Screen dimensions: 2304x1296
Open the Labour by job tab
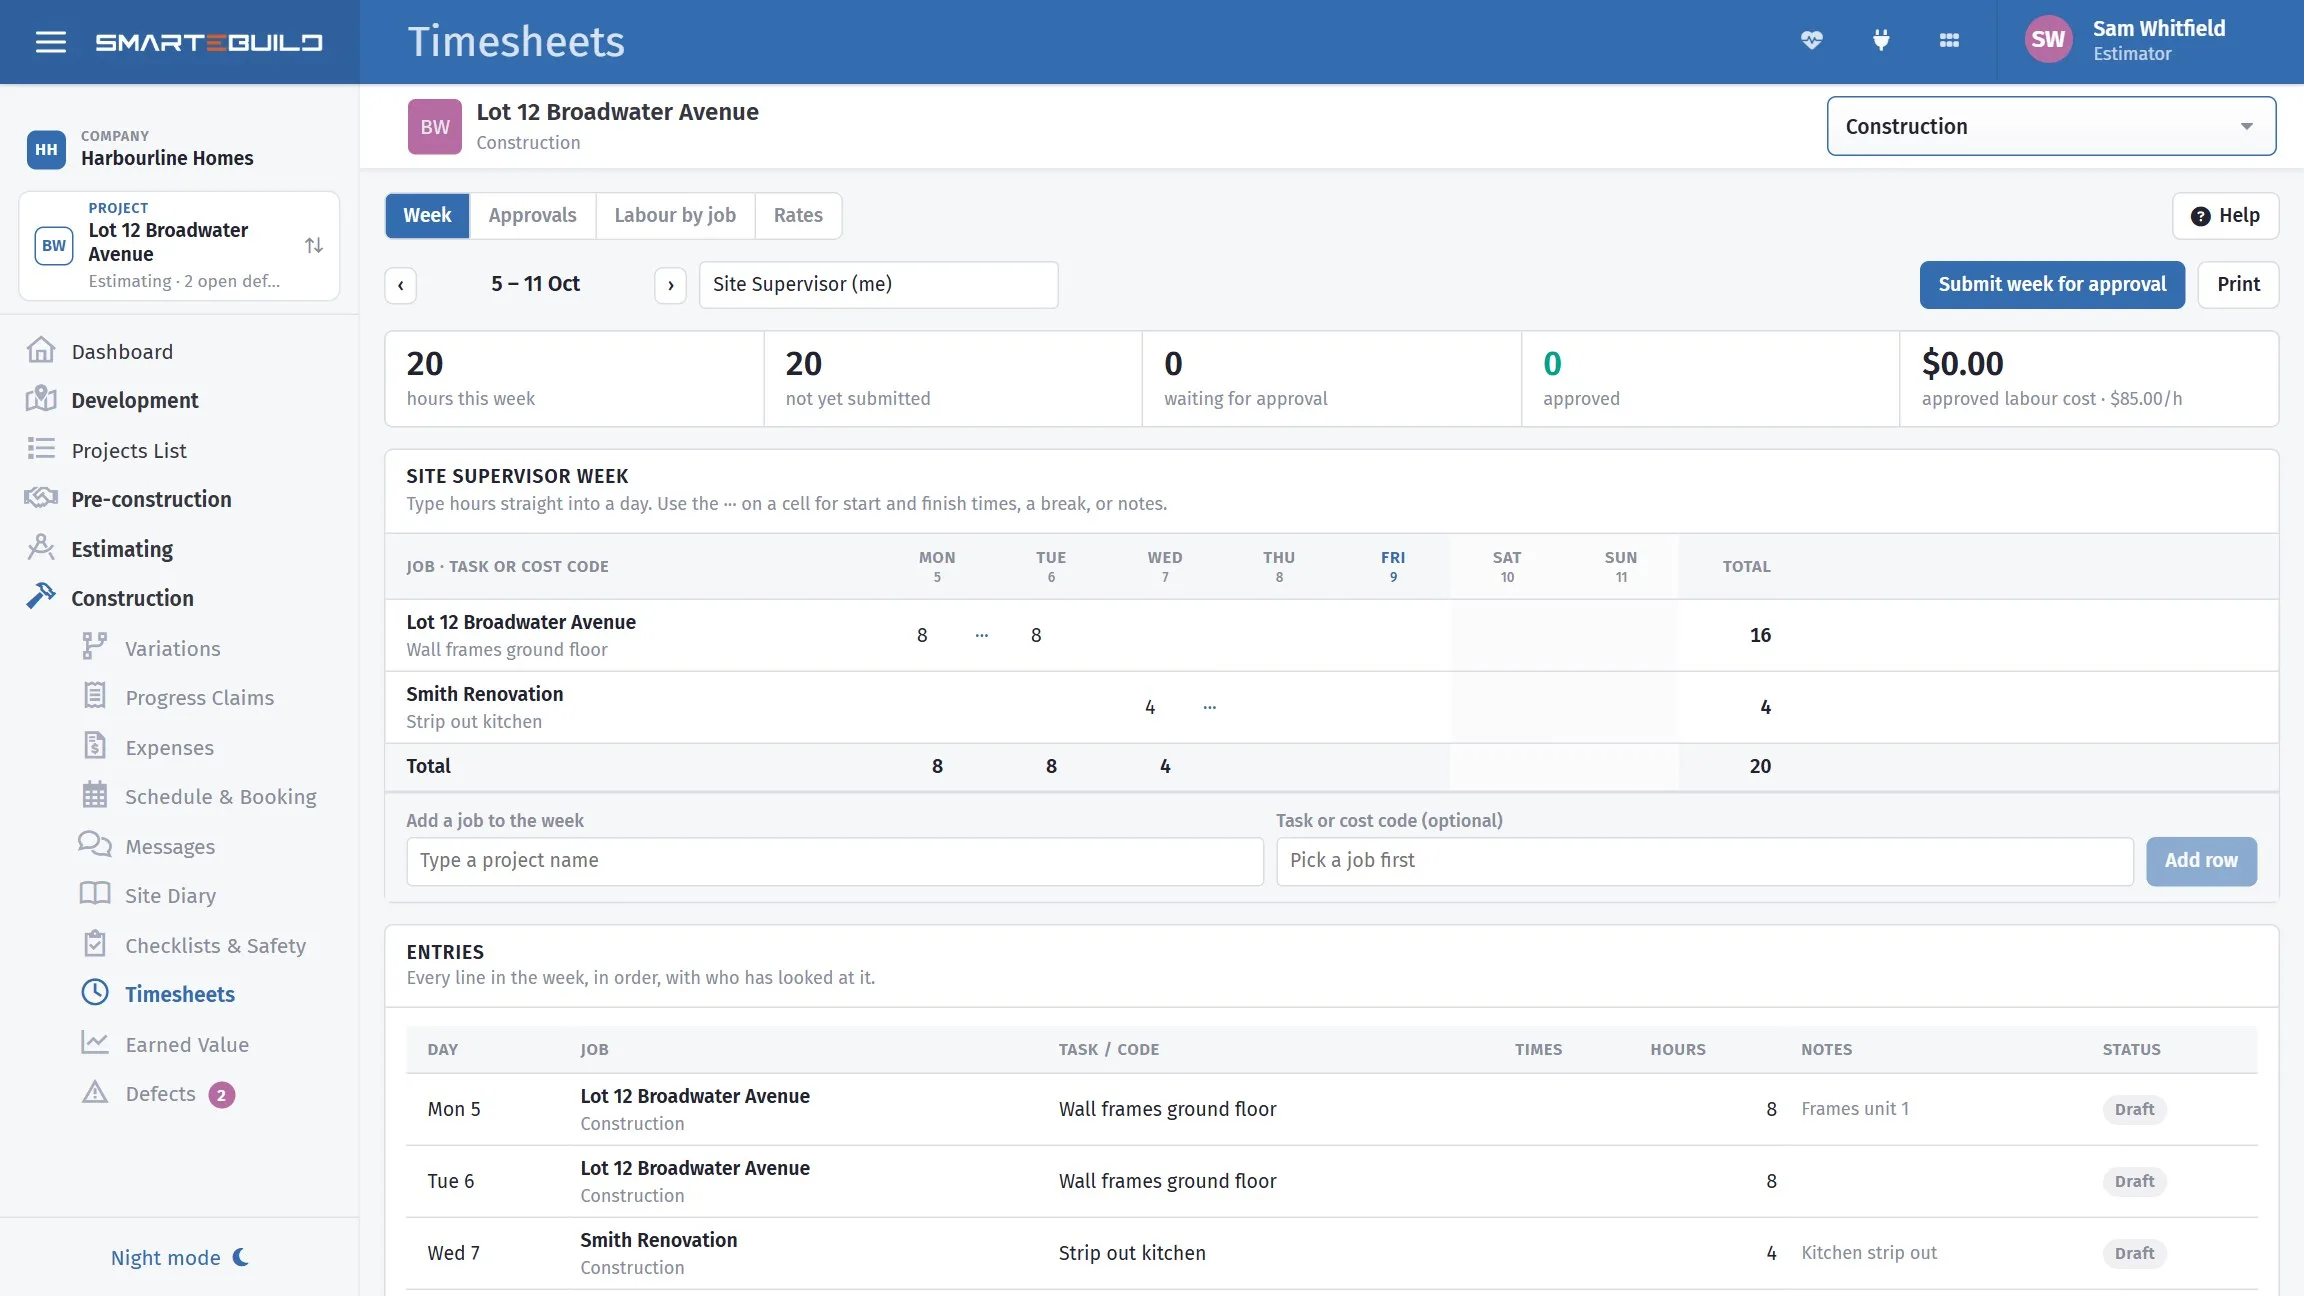(x=675, y=215)
